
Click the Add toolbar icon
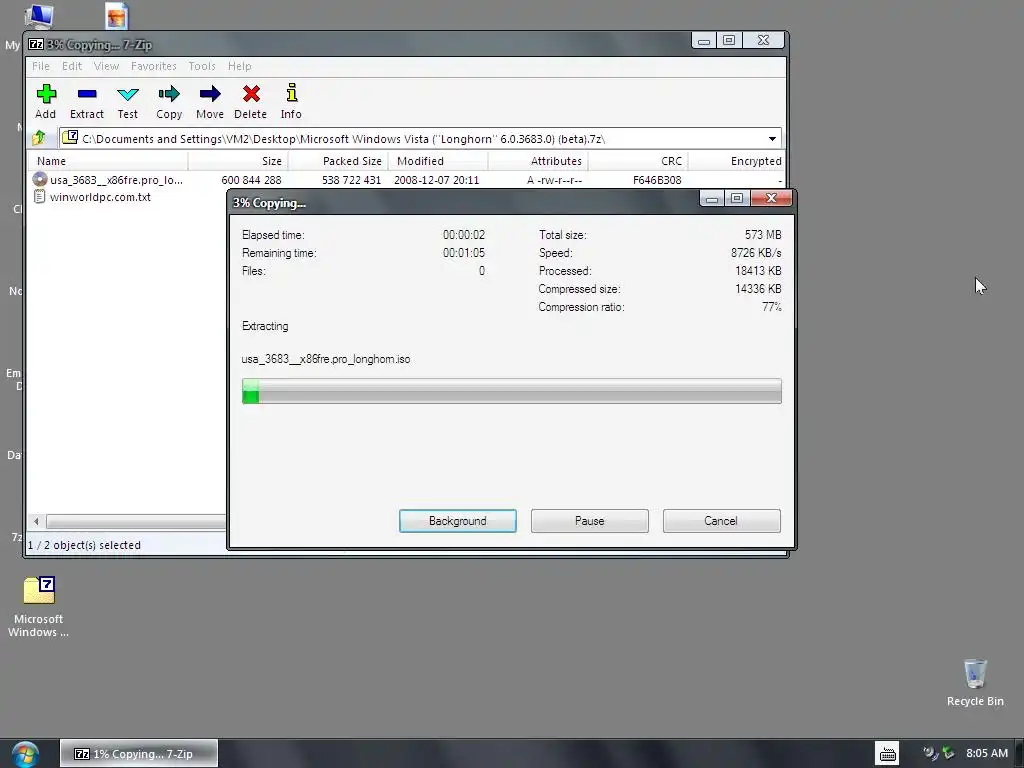point(46,94)
